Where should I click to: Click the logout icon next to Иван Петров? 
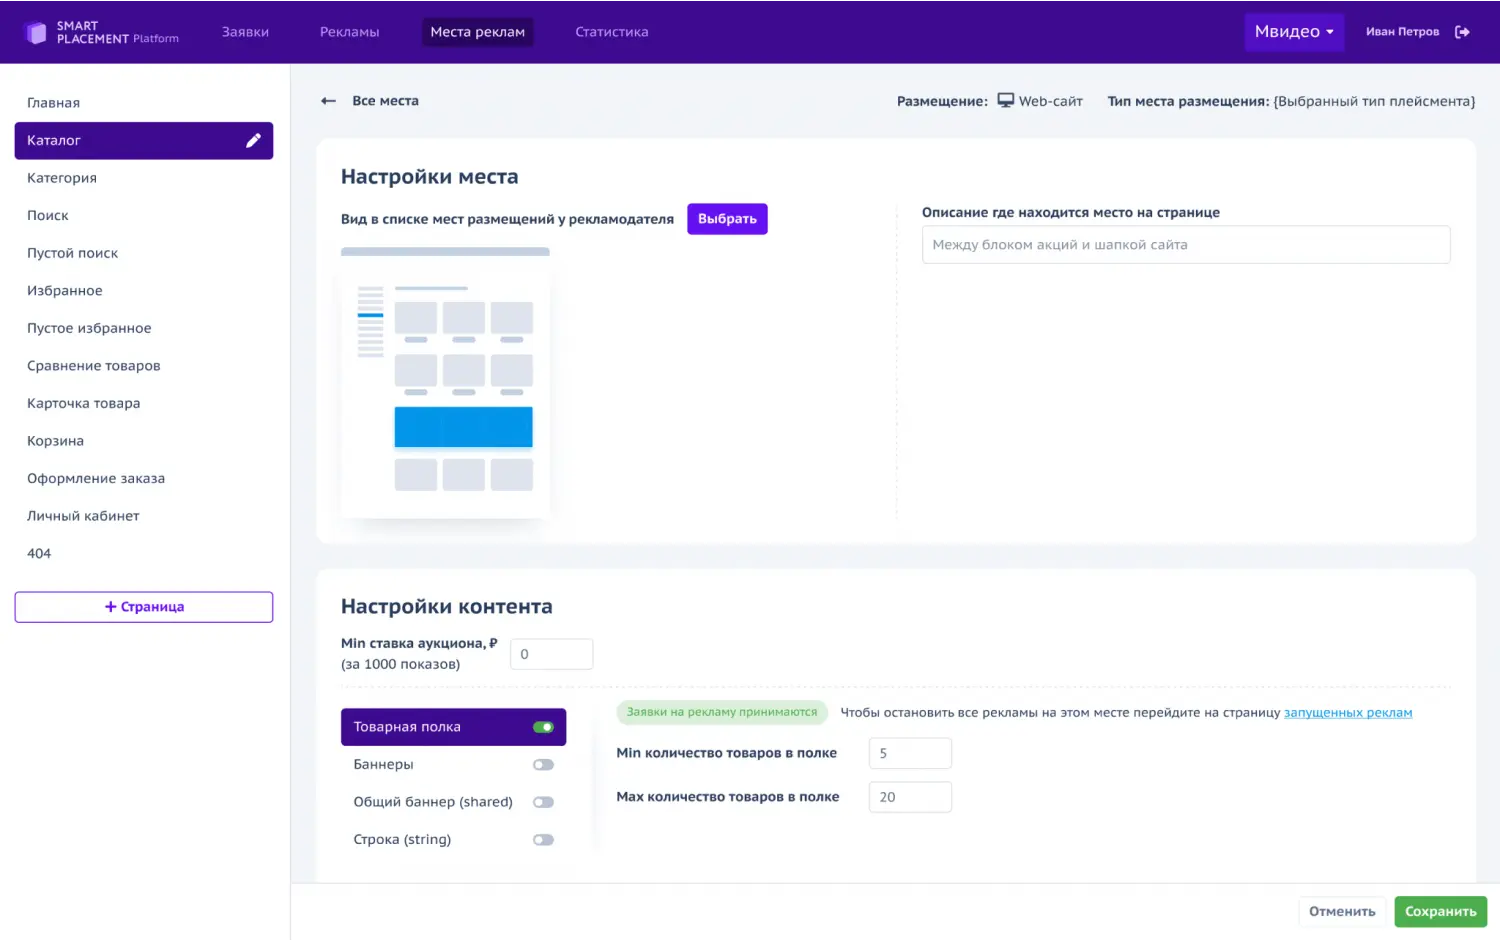(x=1462, y=32)
